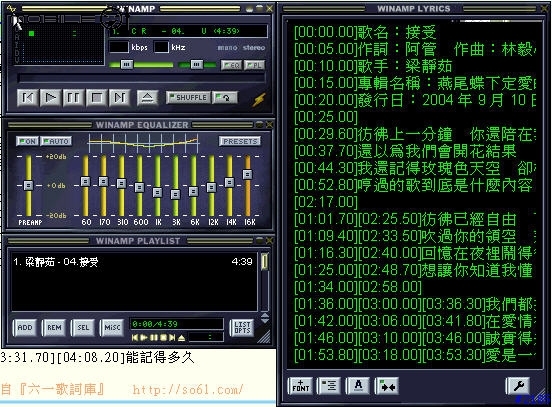Stop playback with the square Stop button
The width and height of the screenshot is (552, 407).
(97, 98)
